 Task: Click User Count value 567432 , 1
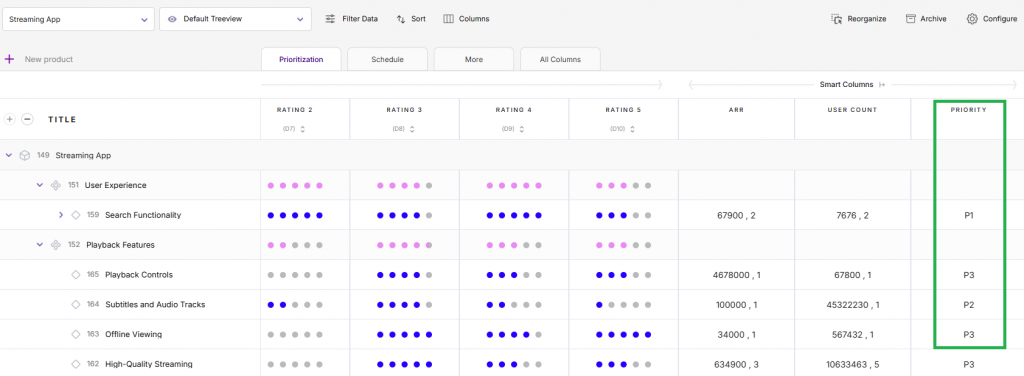(x=852, y=334)
